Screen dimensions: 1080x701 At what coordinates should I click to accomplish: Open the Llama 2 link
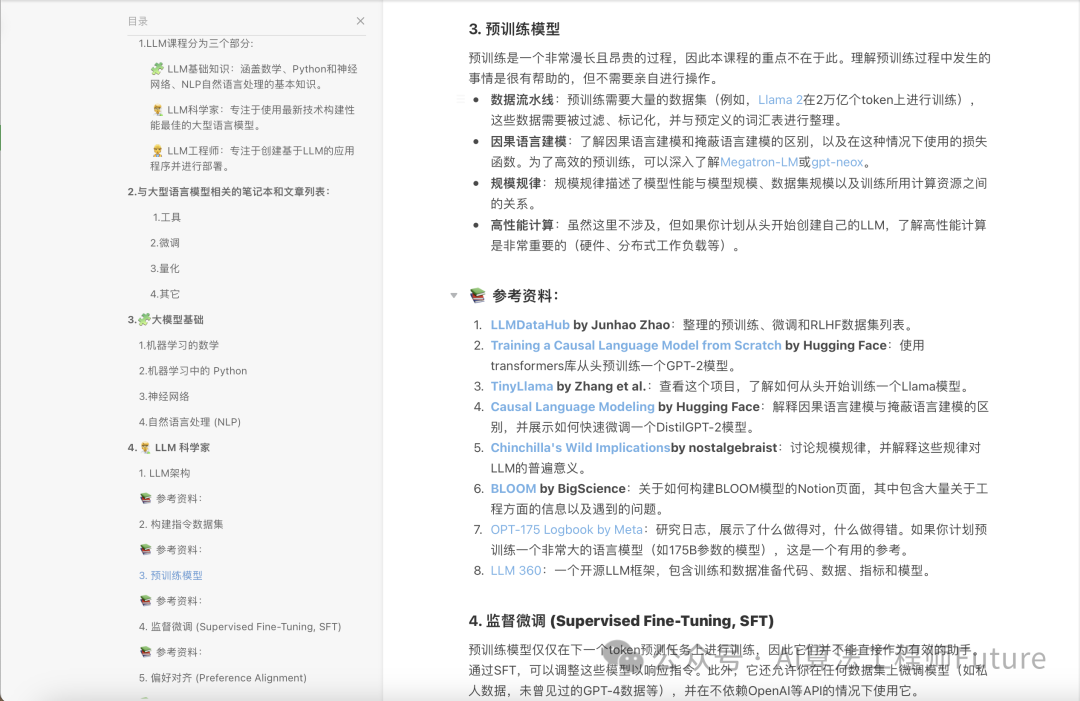pos(780,100)
